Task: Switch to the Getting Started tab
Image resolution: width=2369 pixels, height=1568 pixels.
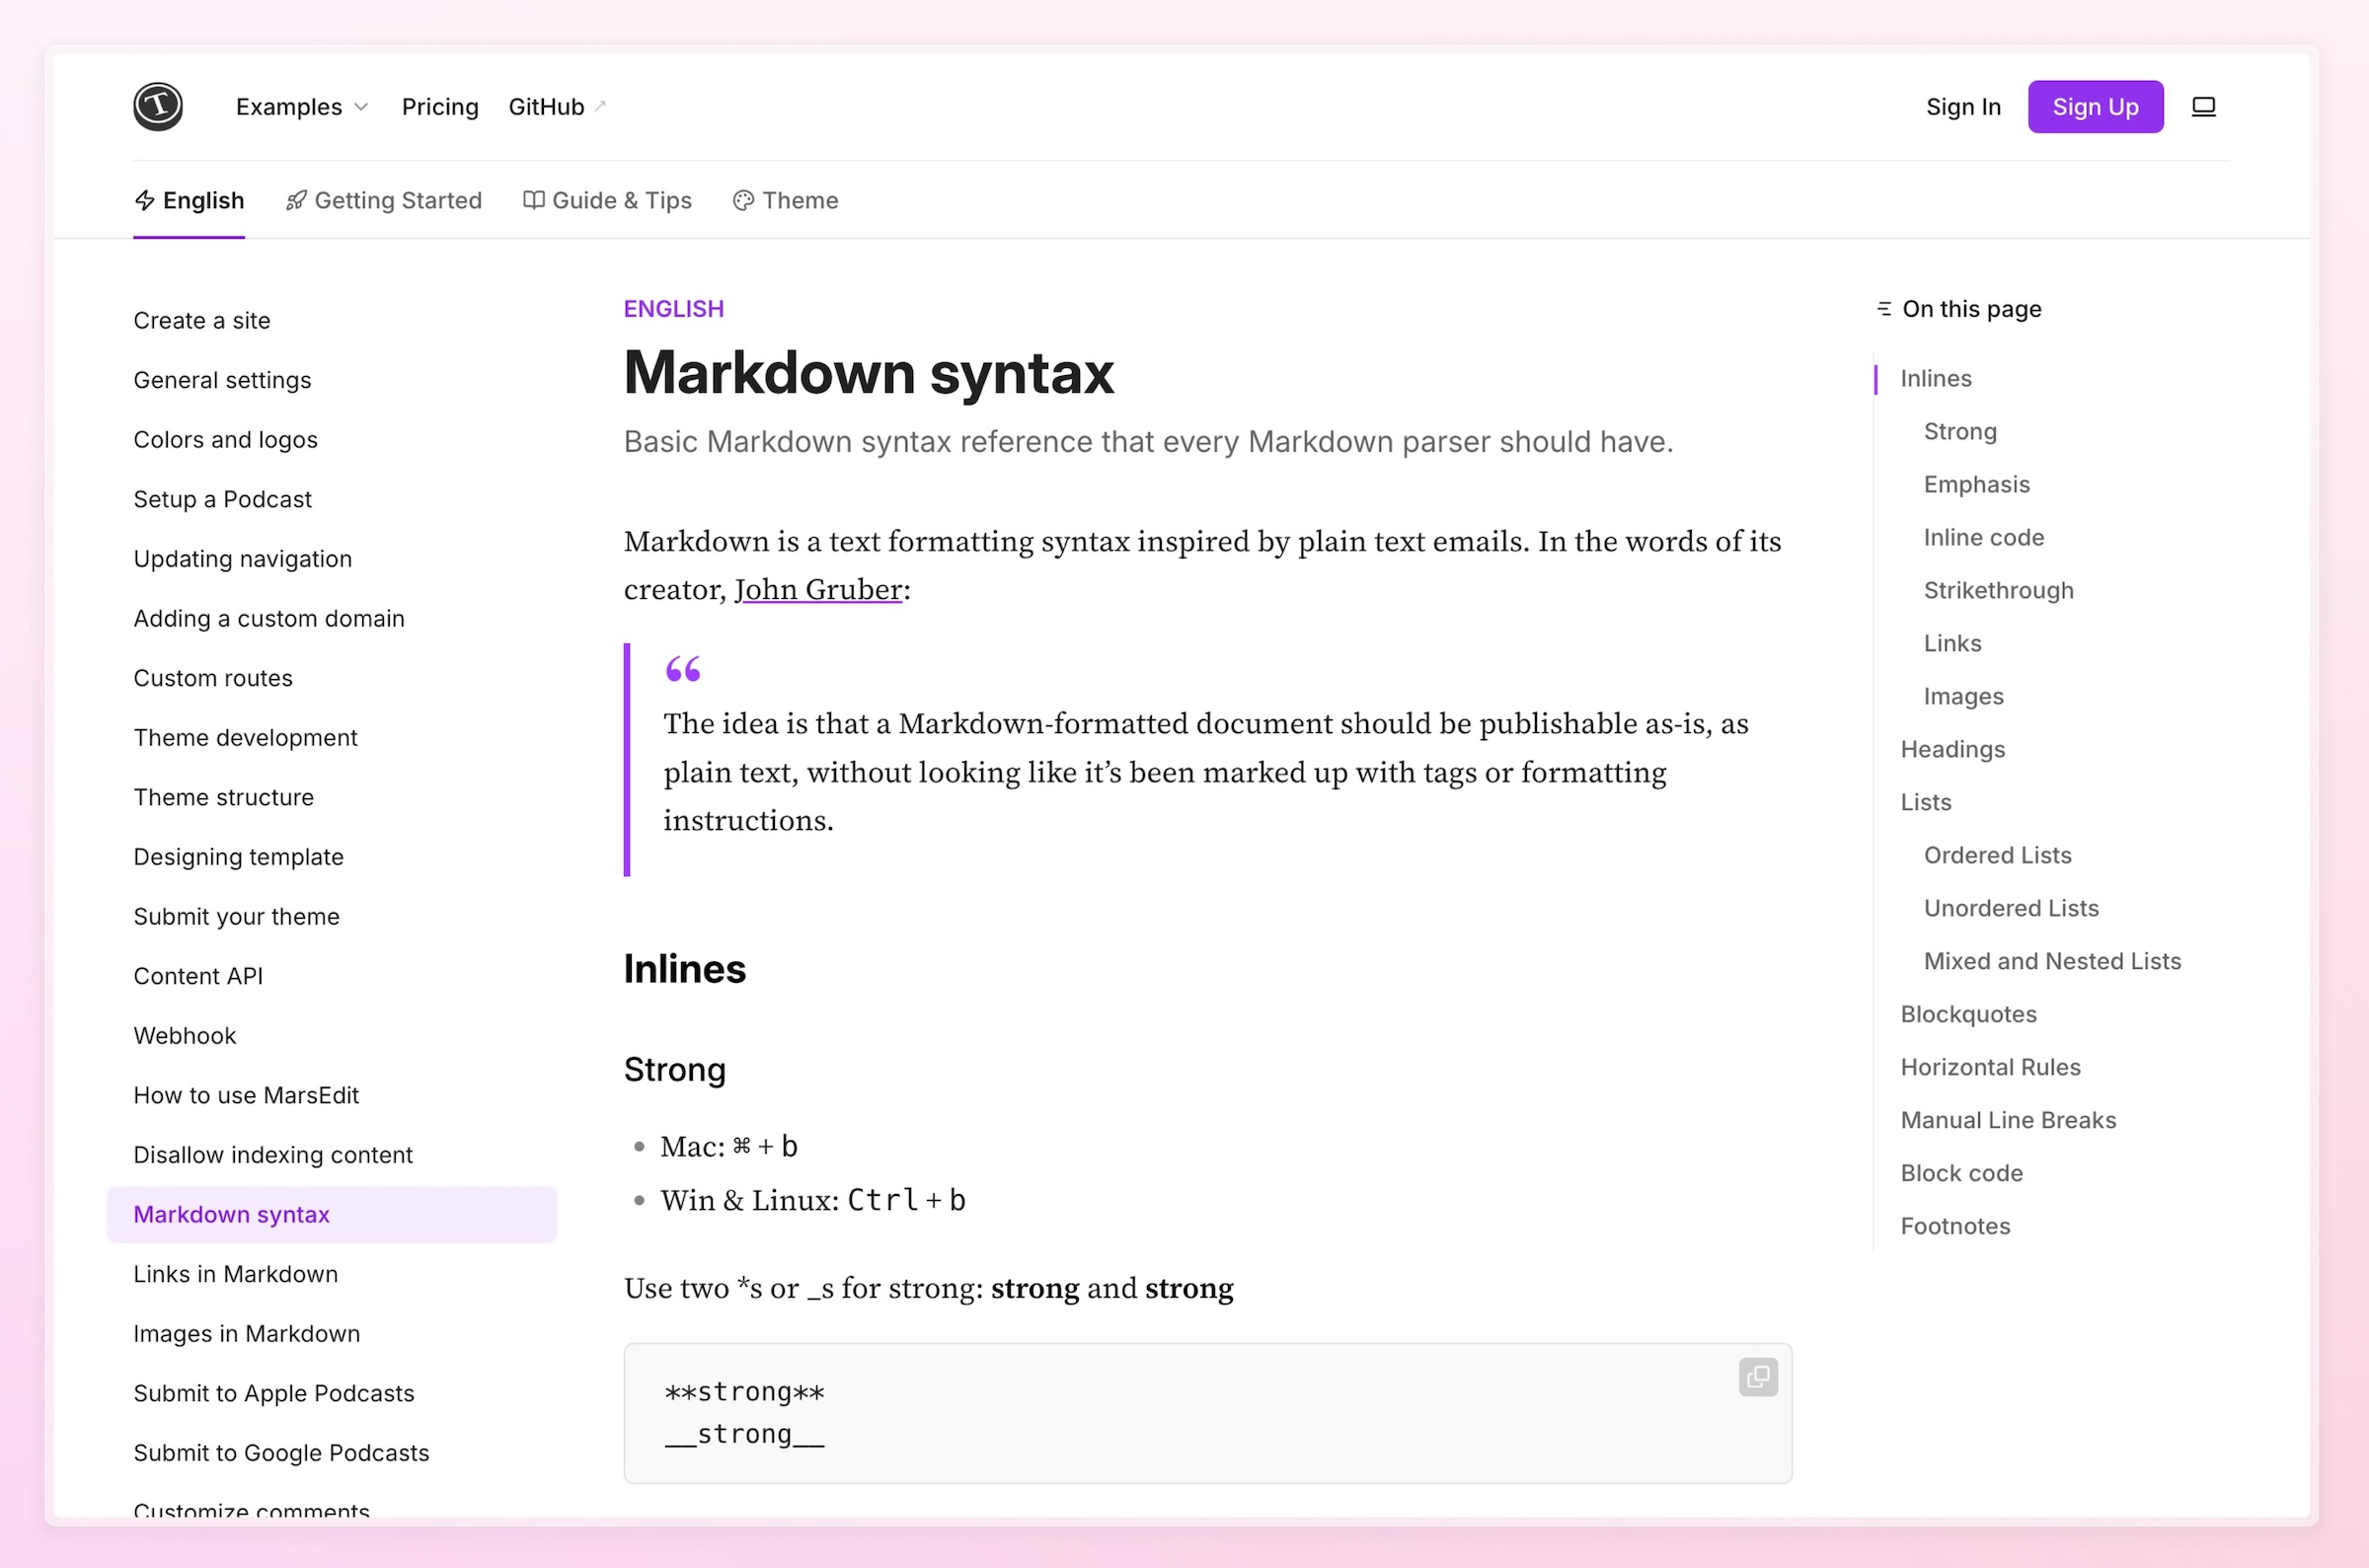Action: coord(397,200)
